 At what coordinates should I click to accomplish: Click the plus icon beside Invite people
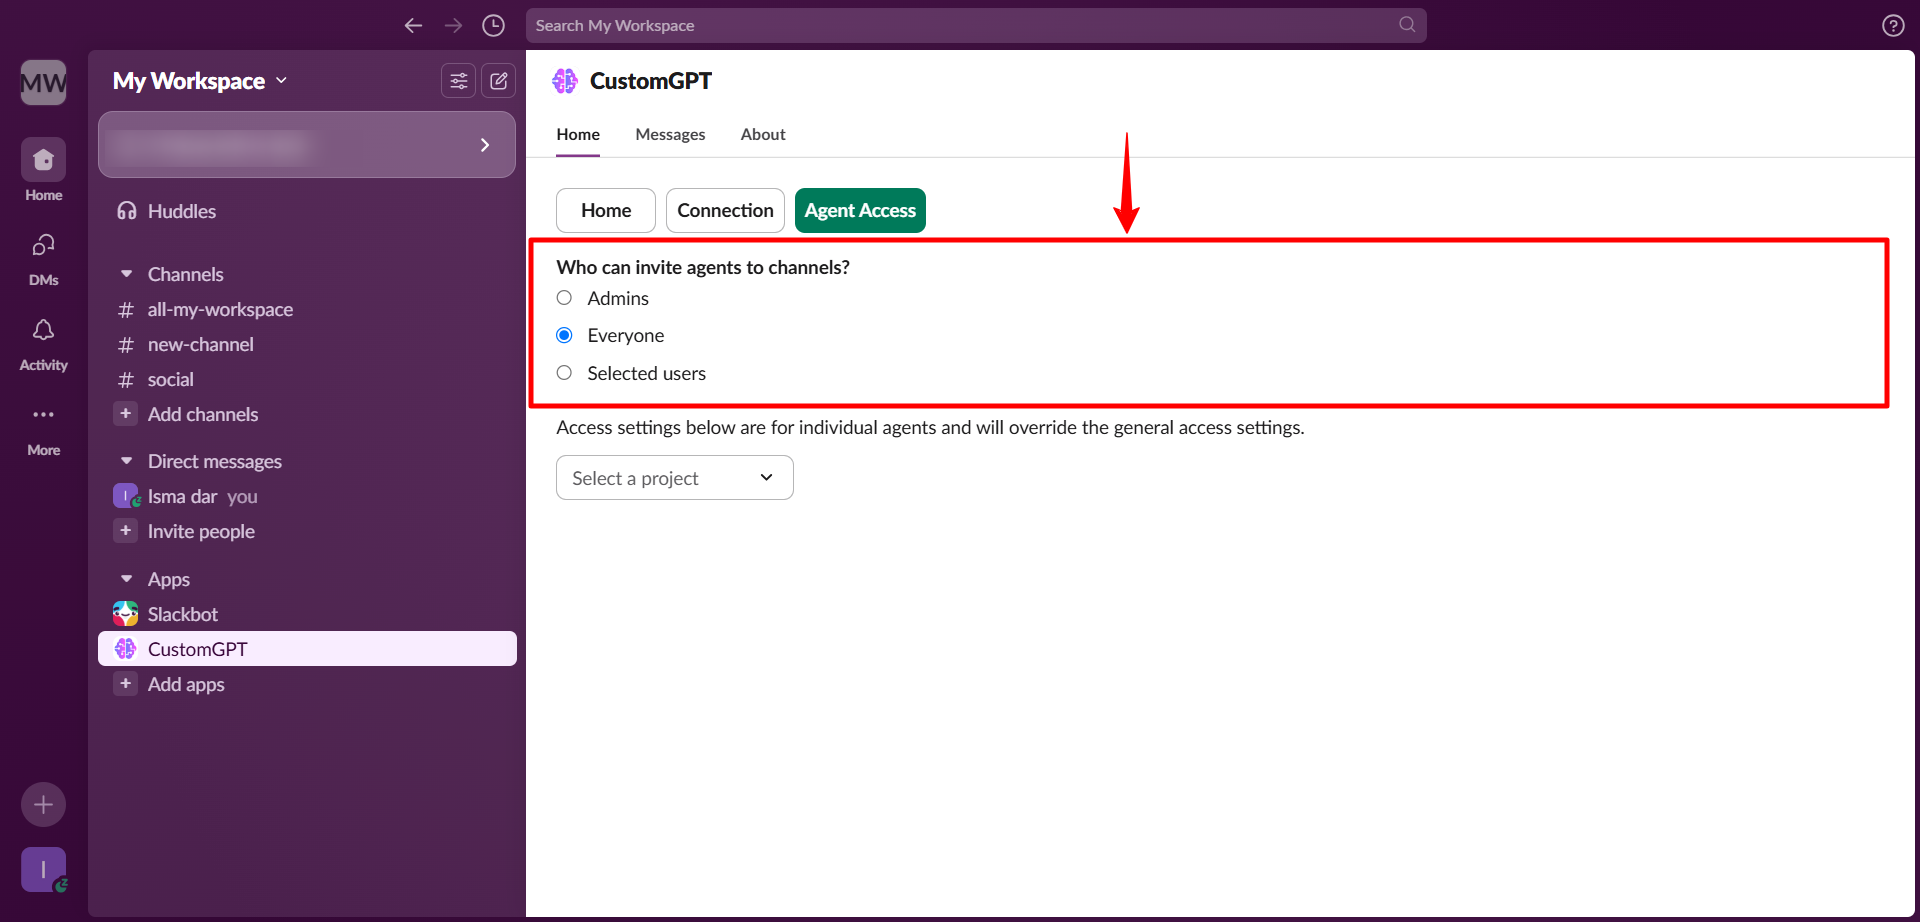click(x=126, y=531)
